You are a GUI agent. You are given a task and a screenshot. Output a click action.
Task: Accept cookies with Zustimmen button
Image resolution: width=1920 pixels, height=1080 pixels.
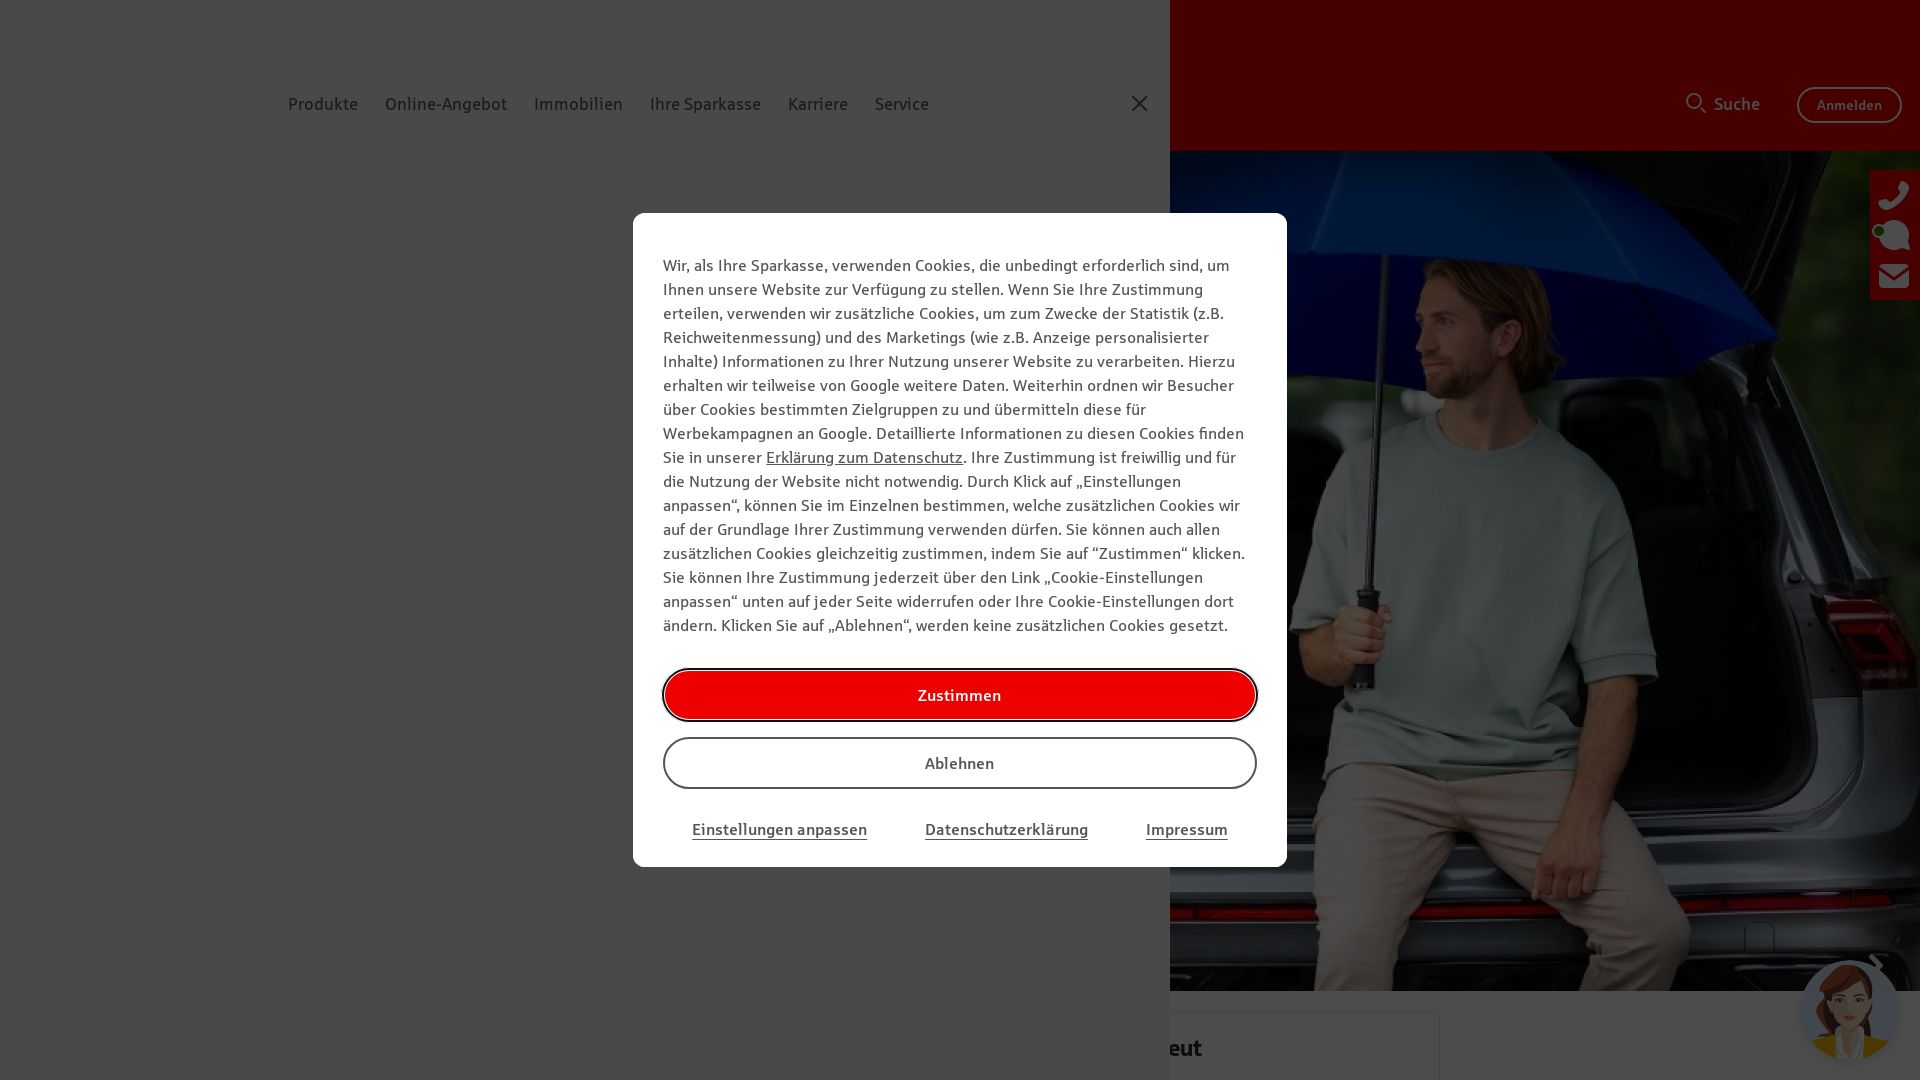960,695
